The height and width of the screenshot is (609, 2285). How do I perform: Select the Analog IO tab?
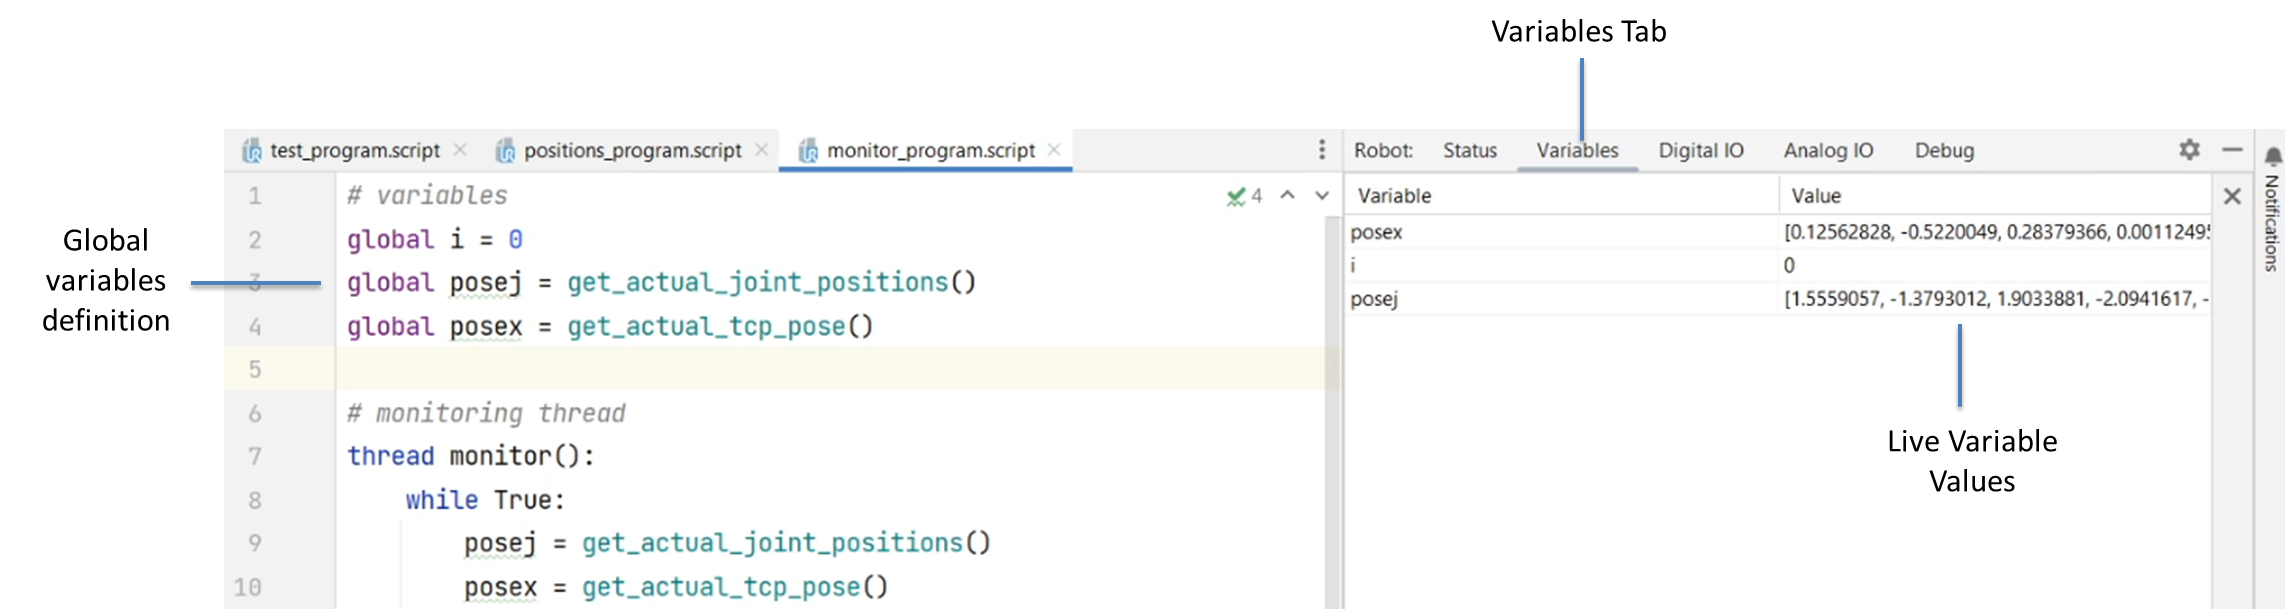1828,151
